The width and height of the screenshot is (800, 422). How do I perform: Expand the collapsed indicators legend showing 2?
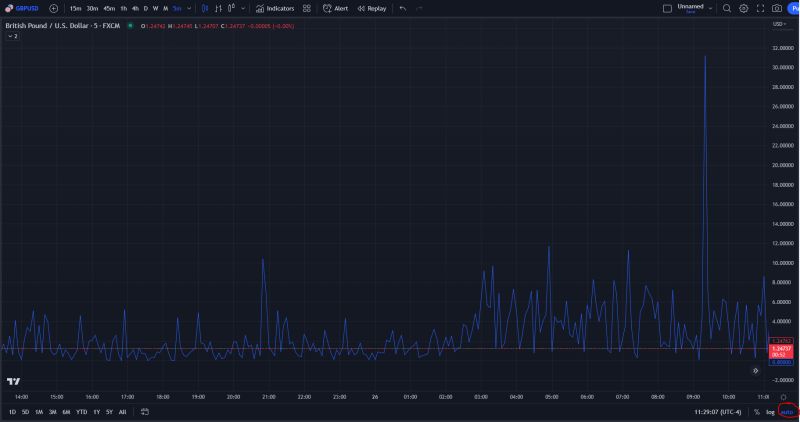(x=13, y=36)
